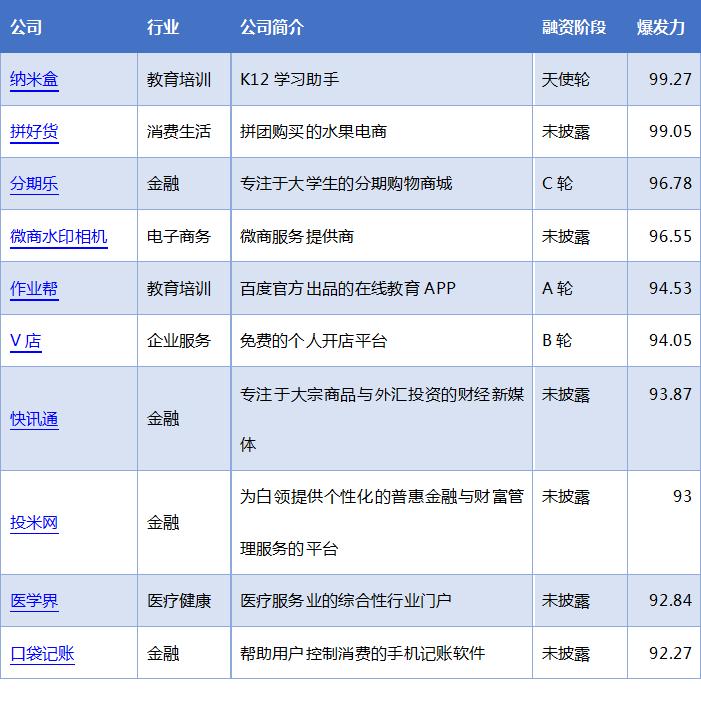Click the 公司简介 column header
This screenshot has width=701, height=705.
[272, 27]
